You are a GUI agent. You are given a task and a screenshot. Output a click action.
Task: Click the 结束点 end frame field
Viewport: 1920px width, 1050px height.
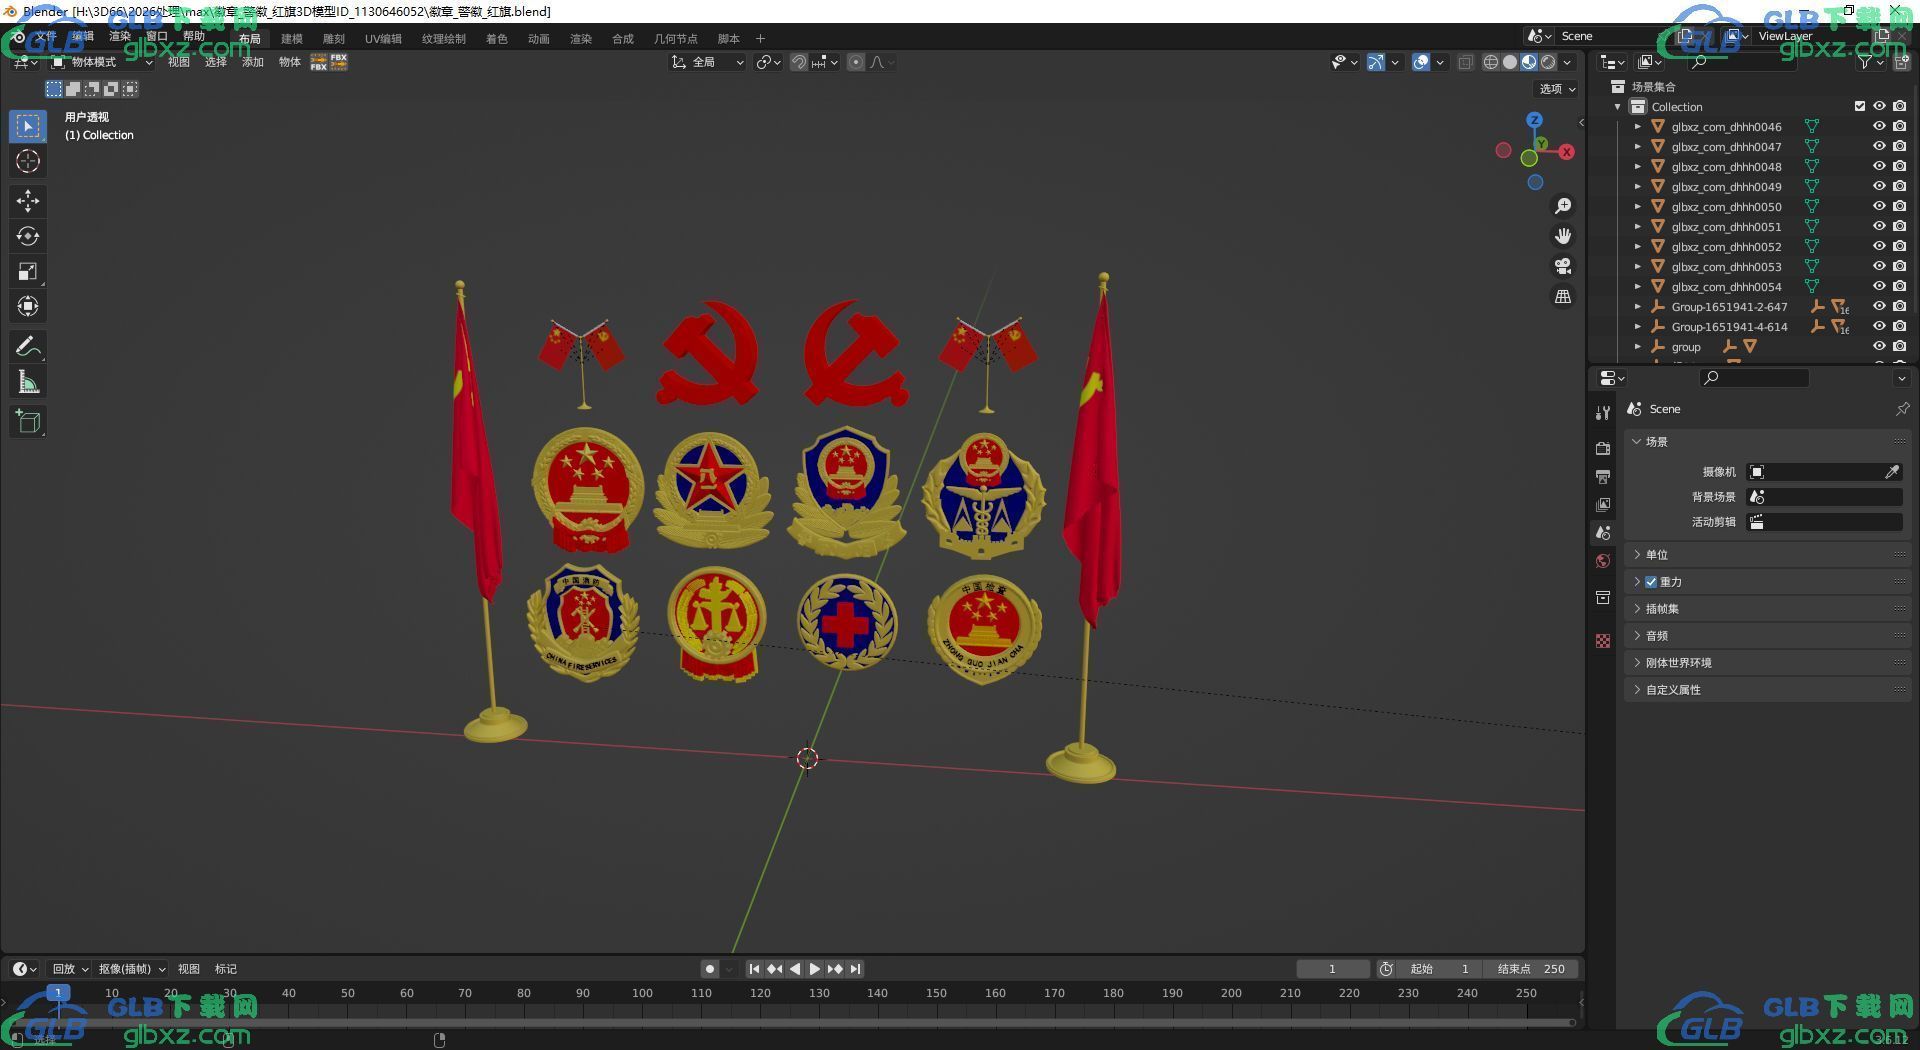pos(1531,969)
